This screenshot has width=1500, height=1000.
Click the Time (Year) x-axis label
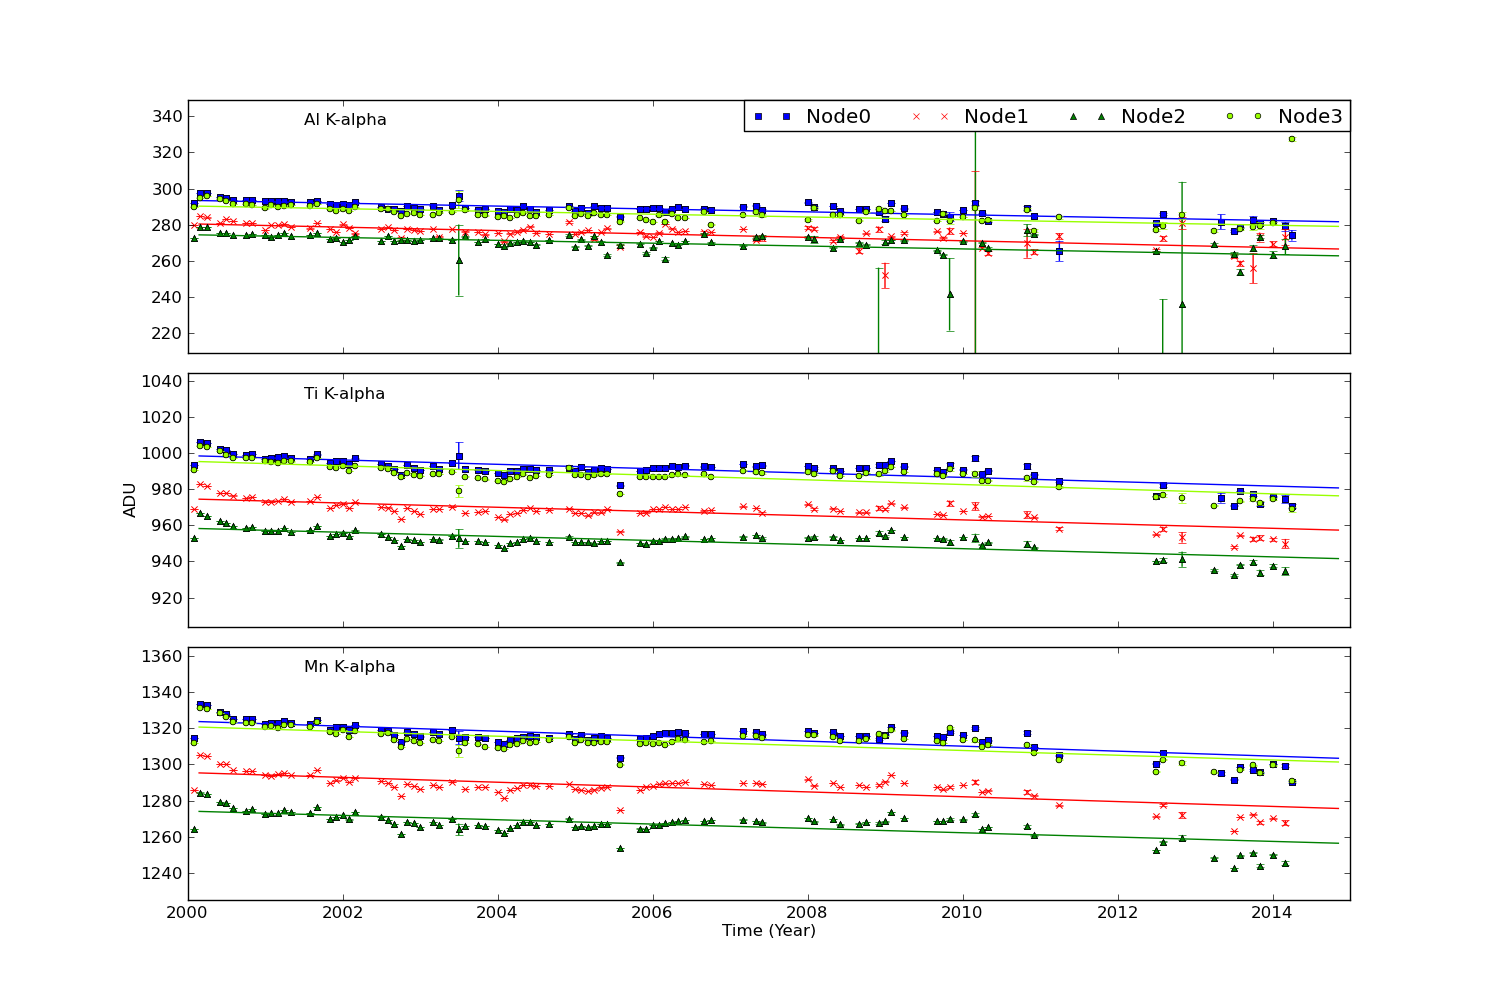[x=768, y=931]
